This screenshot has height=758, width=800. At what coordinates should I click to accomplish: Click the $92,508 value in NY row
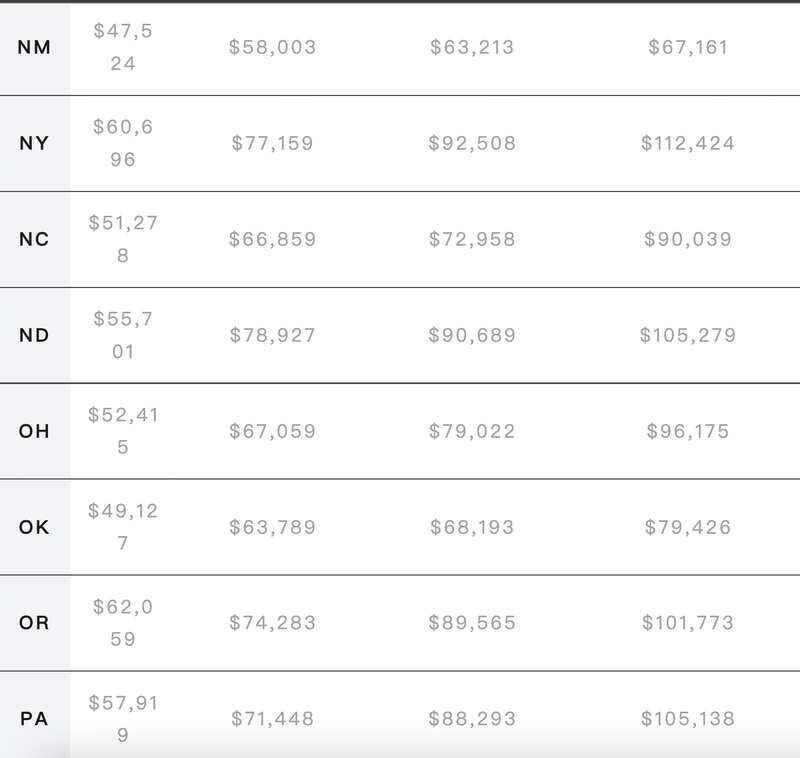(x=472, y=143)
